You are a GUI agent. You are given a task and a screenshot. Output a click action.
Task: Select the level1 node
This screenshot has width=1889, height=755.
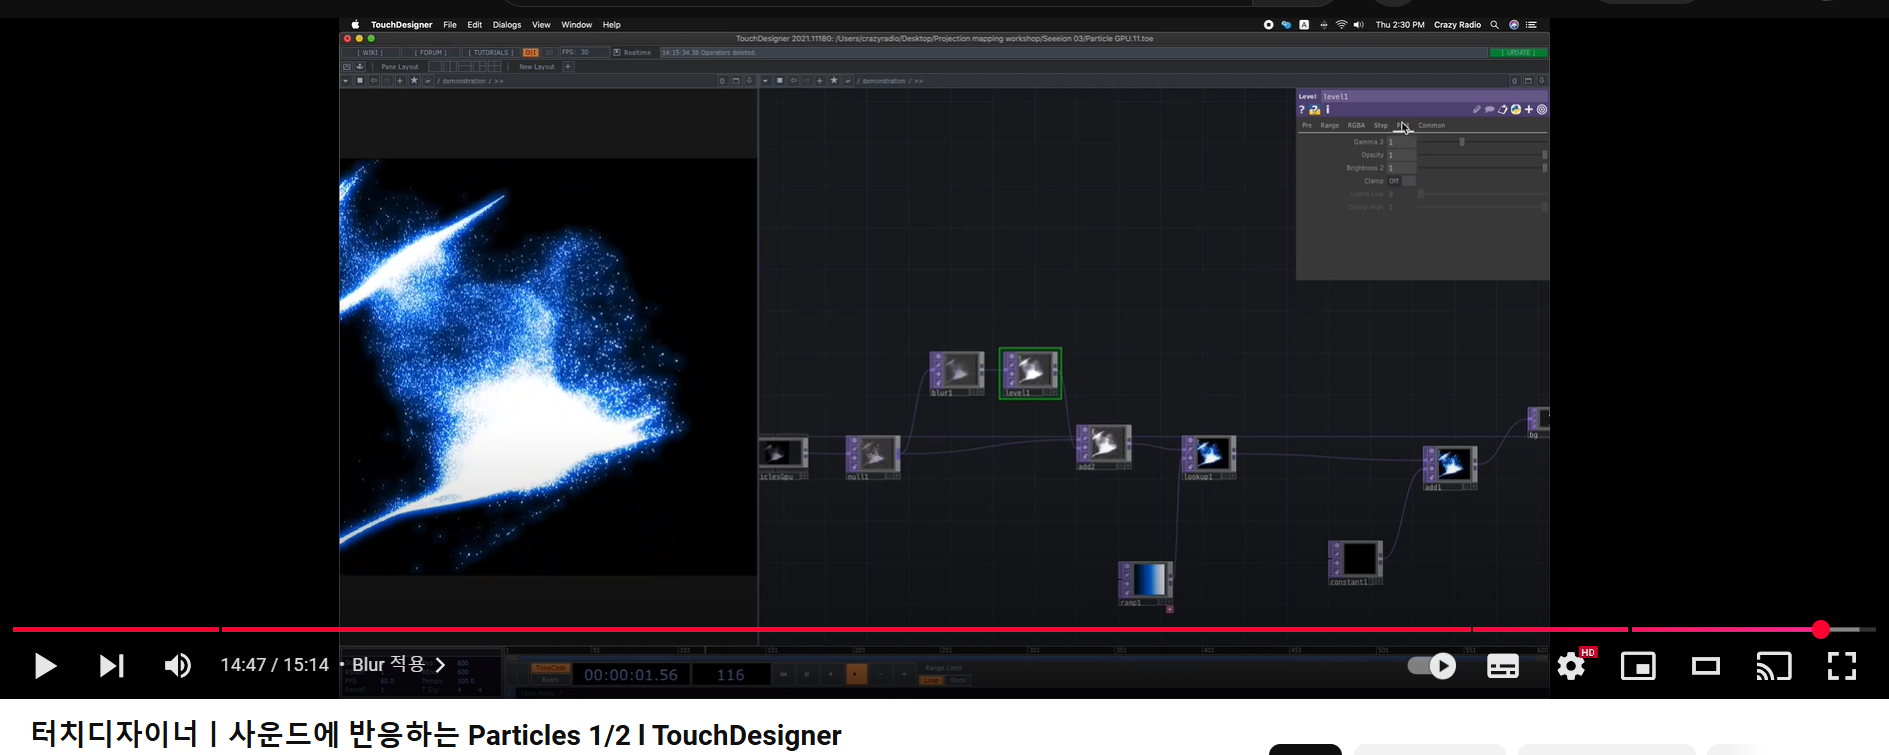pyautogui.click(x=1030, y=372)
